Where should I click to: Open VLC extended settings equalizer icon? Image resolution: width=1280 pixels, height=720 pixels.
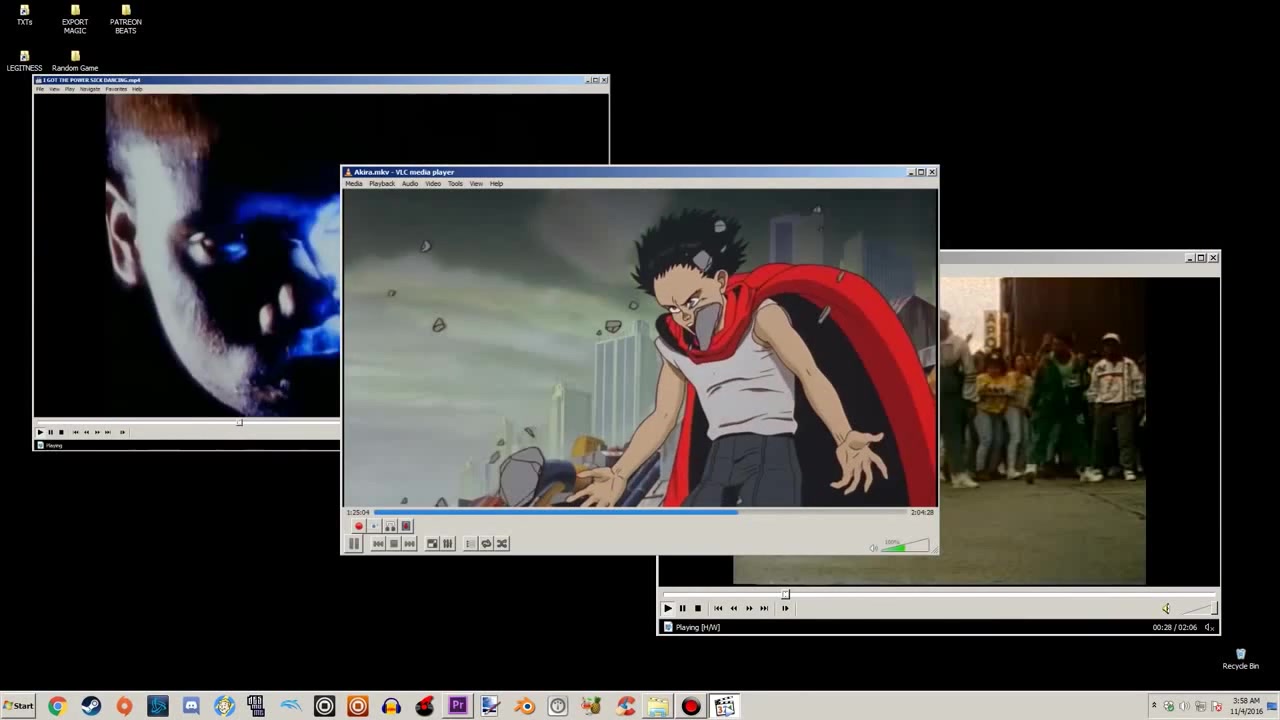click(448, 544)
